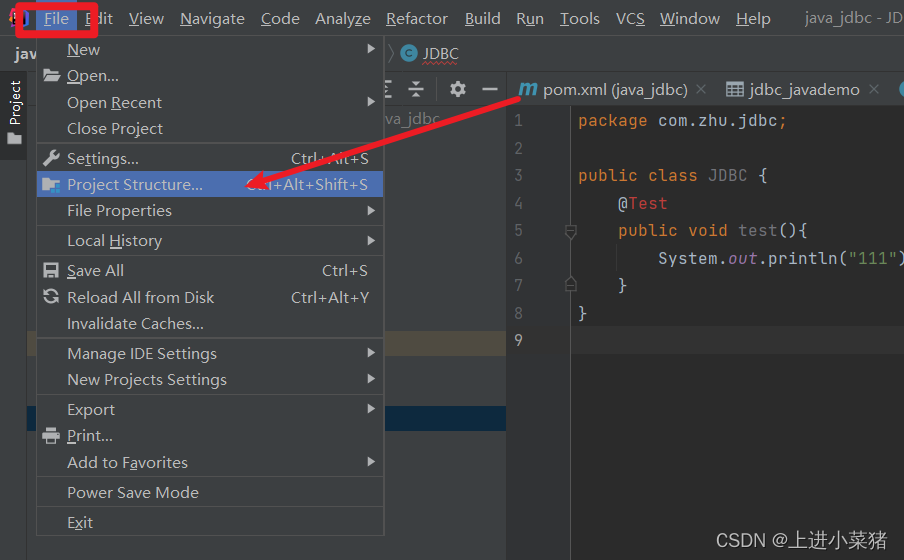Click Local History submenu arrow

(x=371, y=240)
